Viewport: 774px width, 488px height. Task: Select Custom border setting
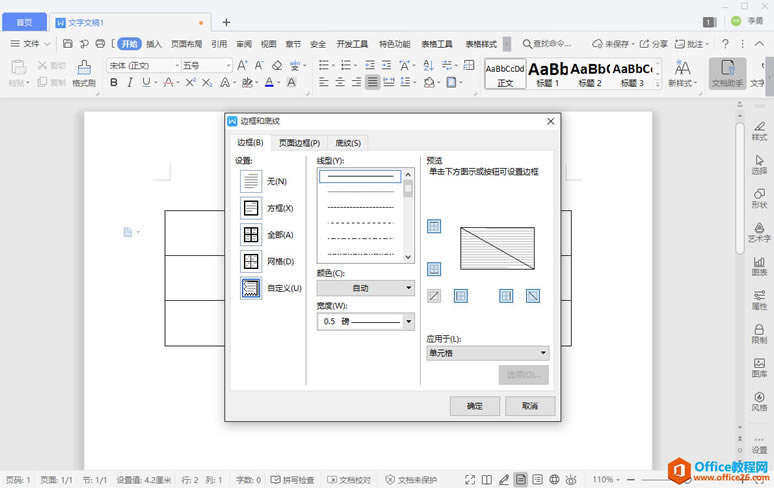[251, 288]
